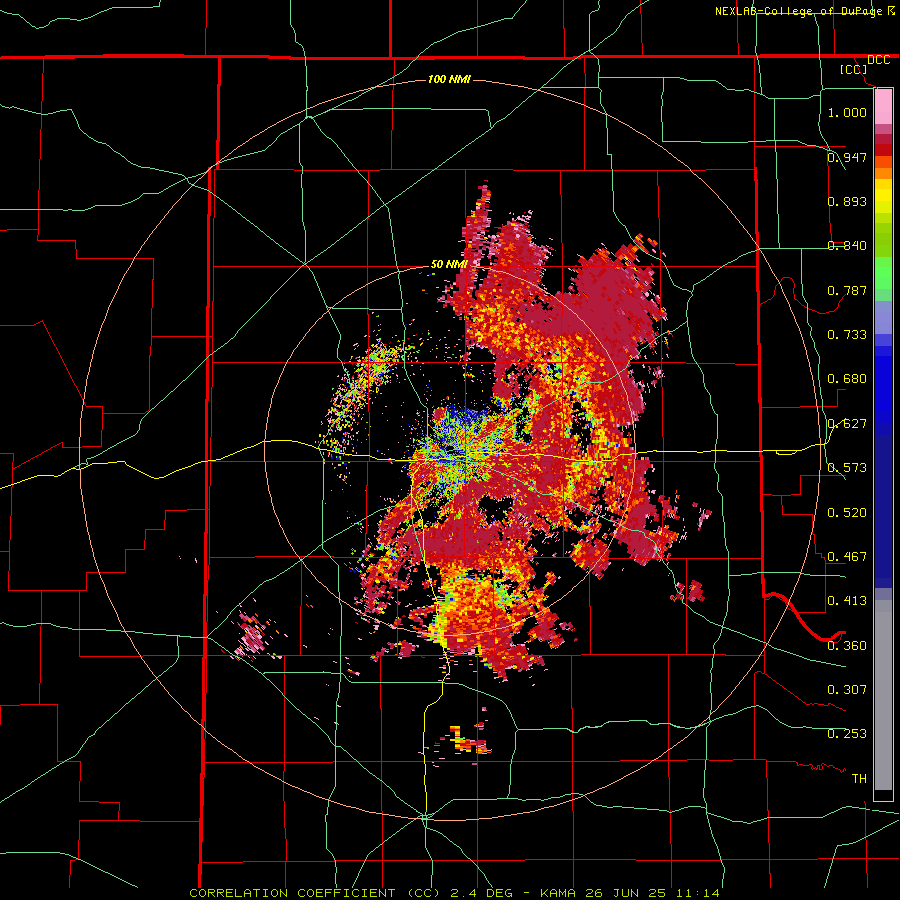This screenshot has height=900, width=900.
Task: Click the 0.360 legend value
Action: tap(847, 645)
